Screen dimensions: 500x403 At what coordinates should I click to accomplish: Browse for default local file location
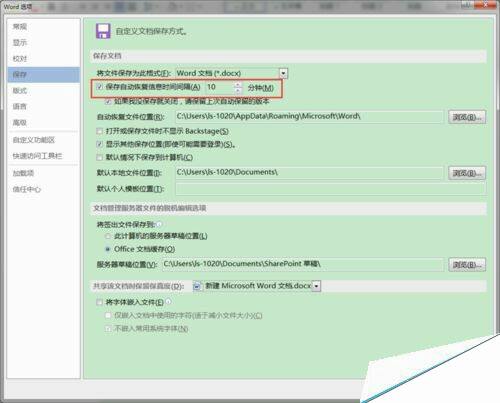467,173
